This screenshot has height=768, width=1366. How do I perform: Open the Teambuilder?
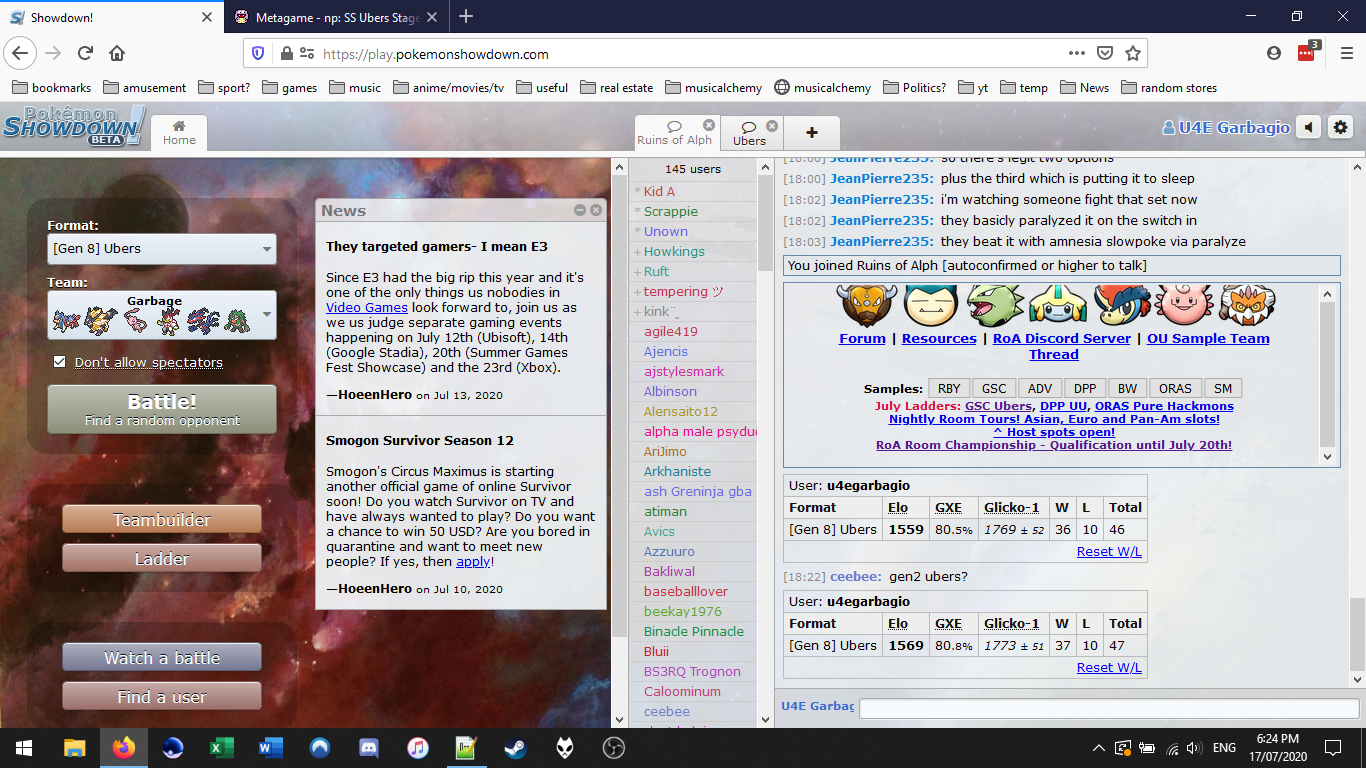tap(162, 520)
